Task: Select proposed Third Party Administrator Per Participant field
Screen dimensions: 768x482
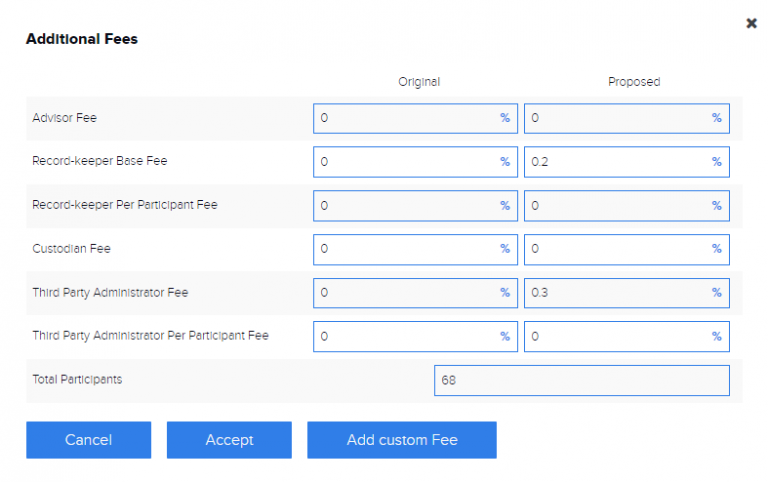Action: pyautogui.click(x=615, y=337)
